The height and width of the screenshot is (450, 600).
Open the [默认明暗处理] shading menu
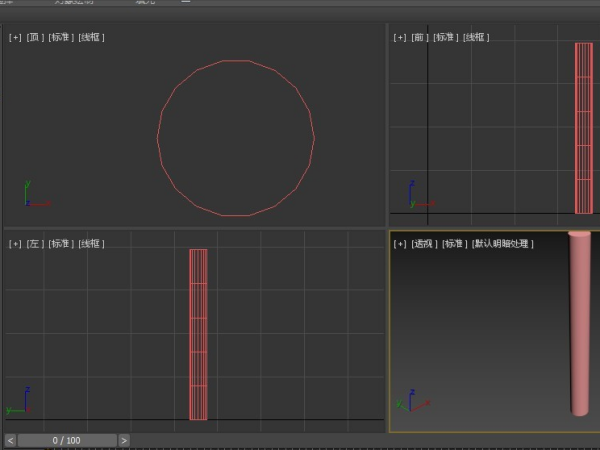click(x=502, y=244)
